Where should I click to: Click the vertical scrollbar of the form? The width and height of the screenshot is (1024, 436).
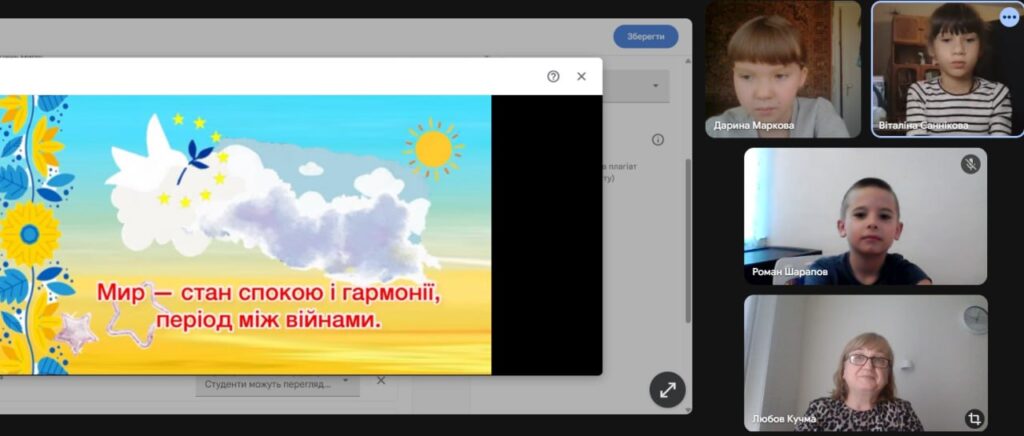(687, 240)
